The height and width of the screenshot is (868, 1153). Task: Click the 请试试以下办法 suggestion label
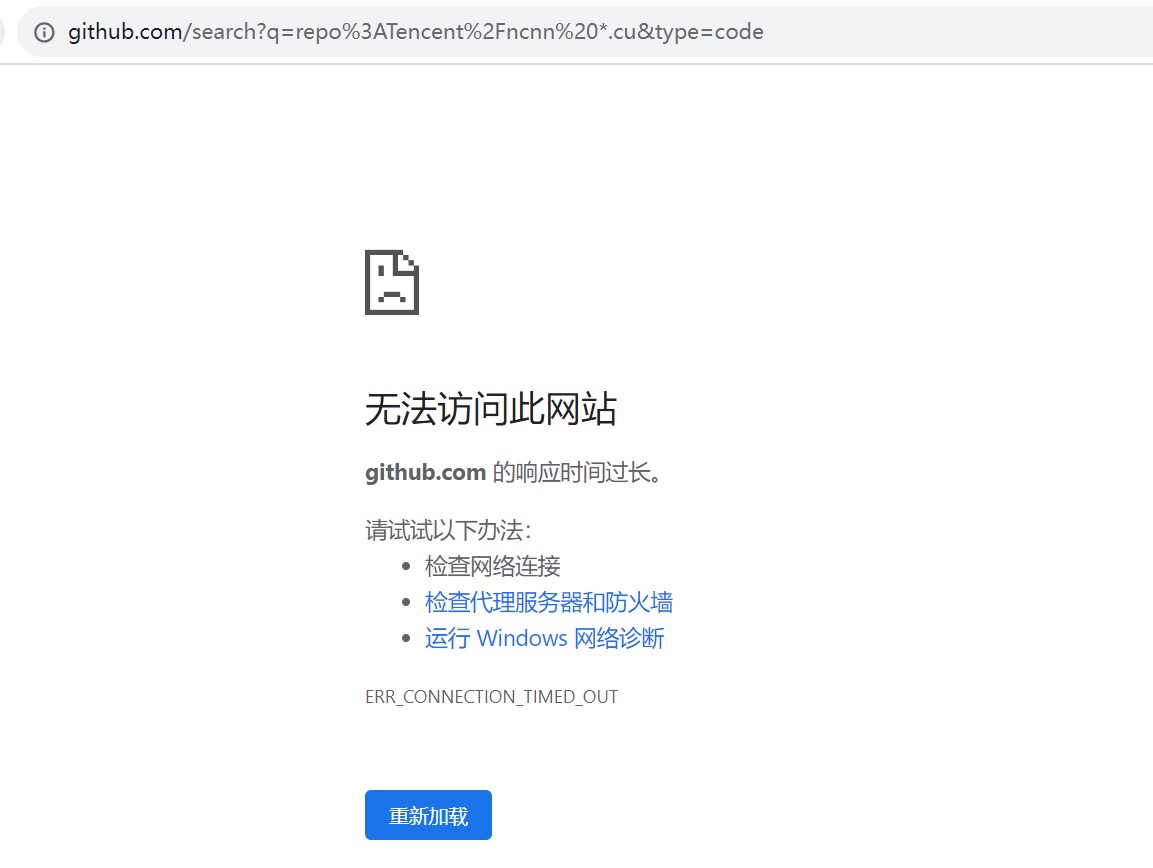point(448,530)
